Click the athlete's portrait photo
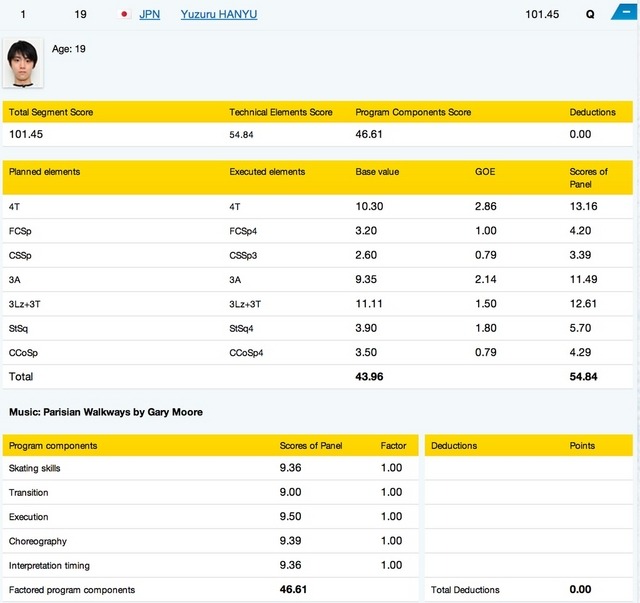This screenshot has width=640, height=603. 24,64
